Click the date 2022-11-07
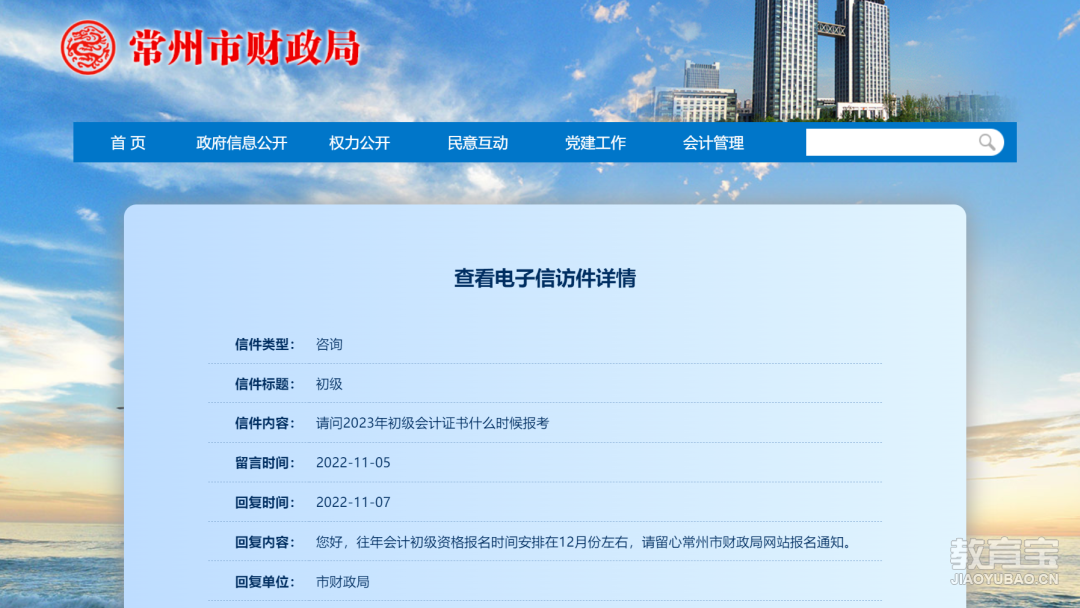This screenshot has width=1080, height=608. click(x=353, y=503)
